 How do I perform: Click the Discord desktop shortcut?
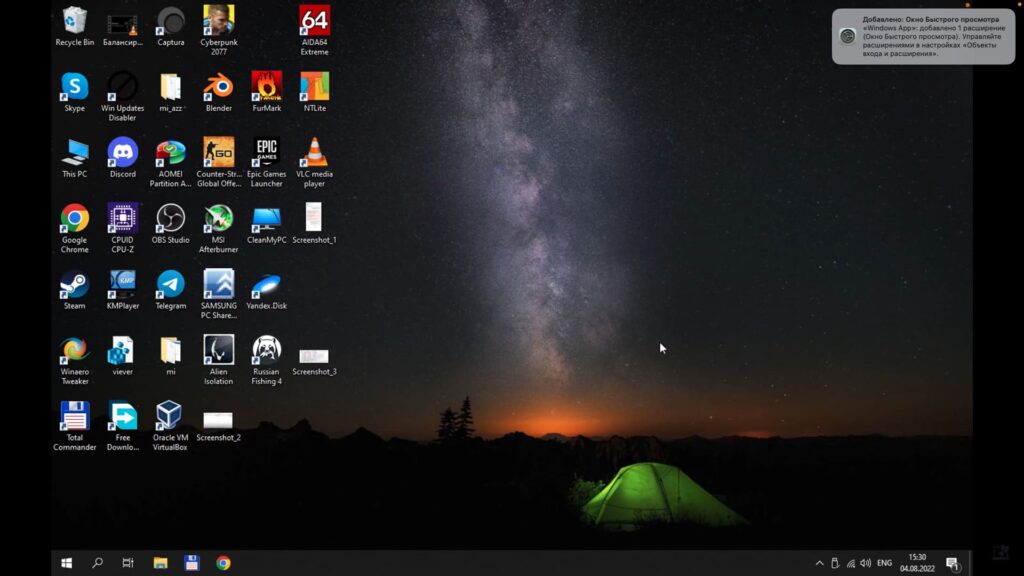(x=122, y=153)
